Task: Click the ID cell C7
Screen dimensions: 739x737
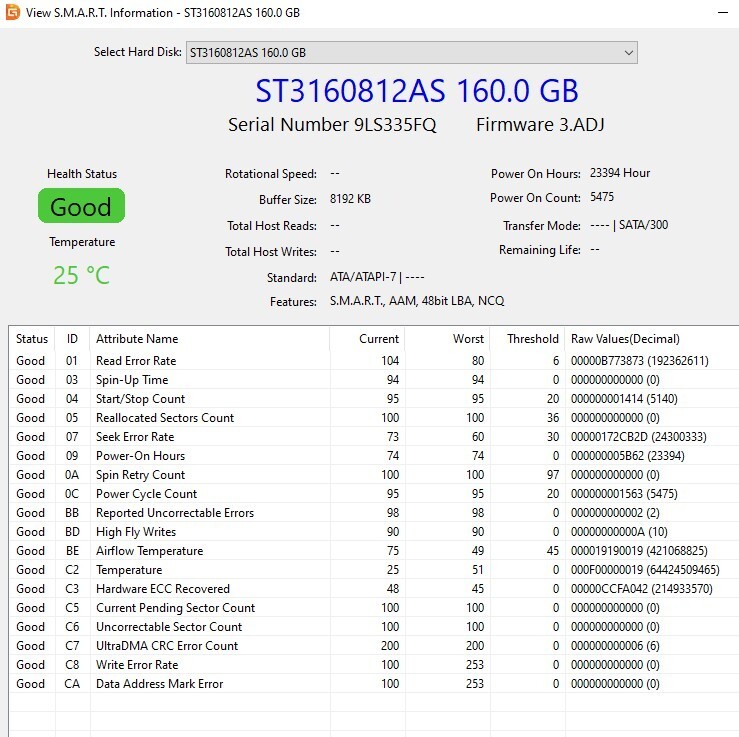Action: pyautogui.click(x=72, y=646)
